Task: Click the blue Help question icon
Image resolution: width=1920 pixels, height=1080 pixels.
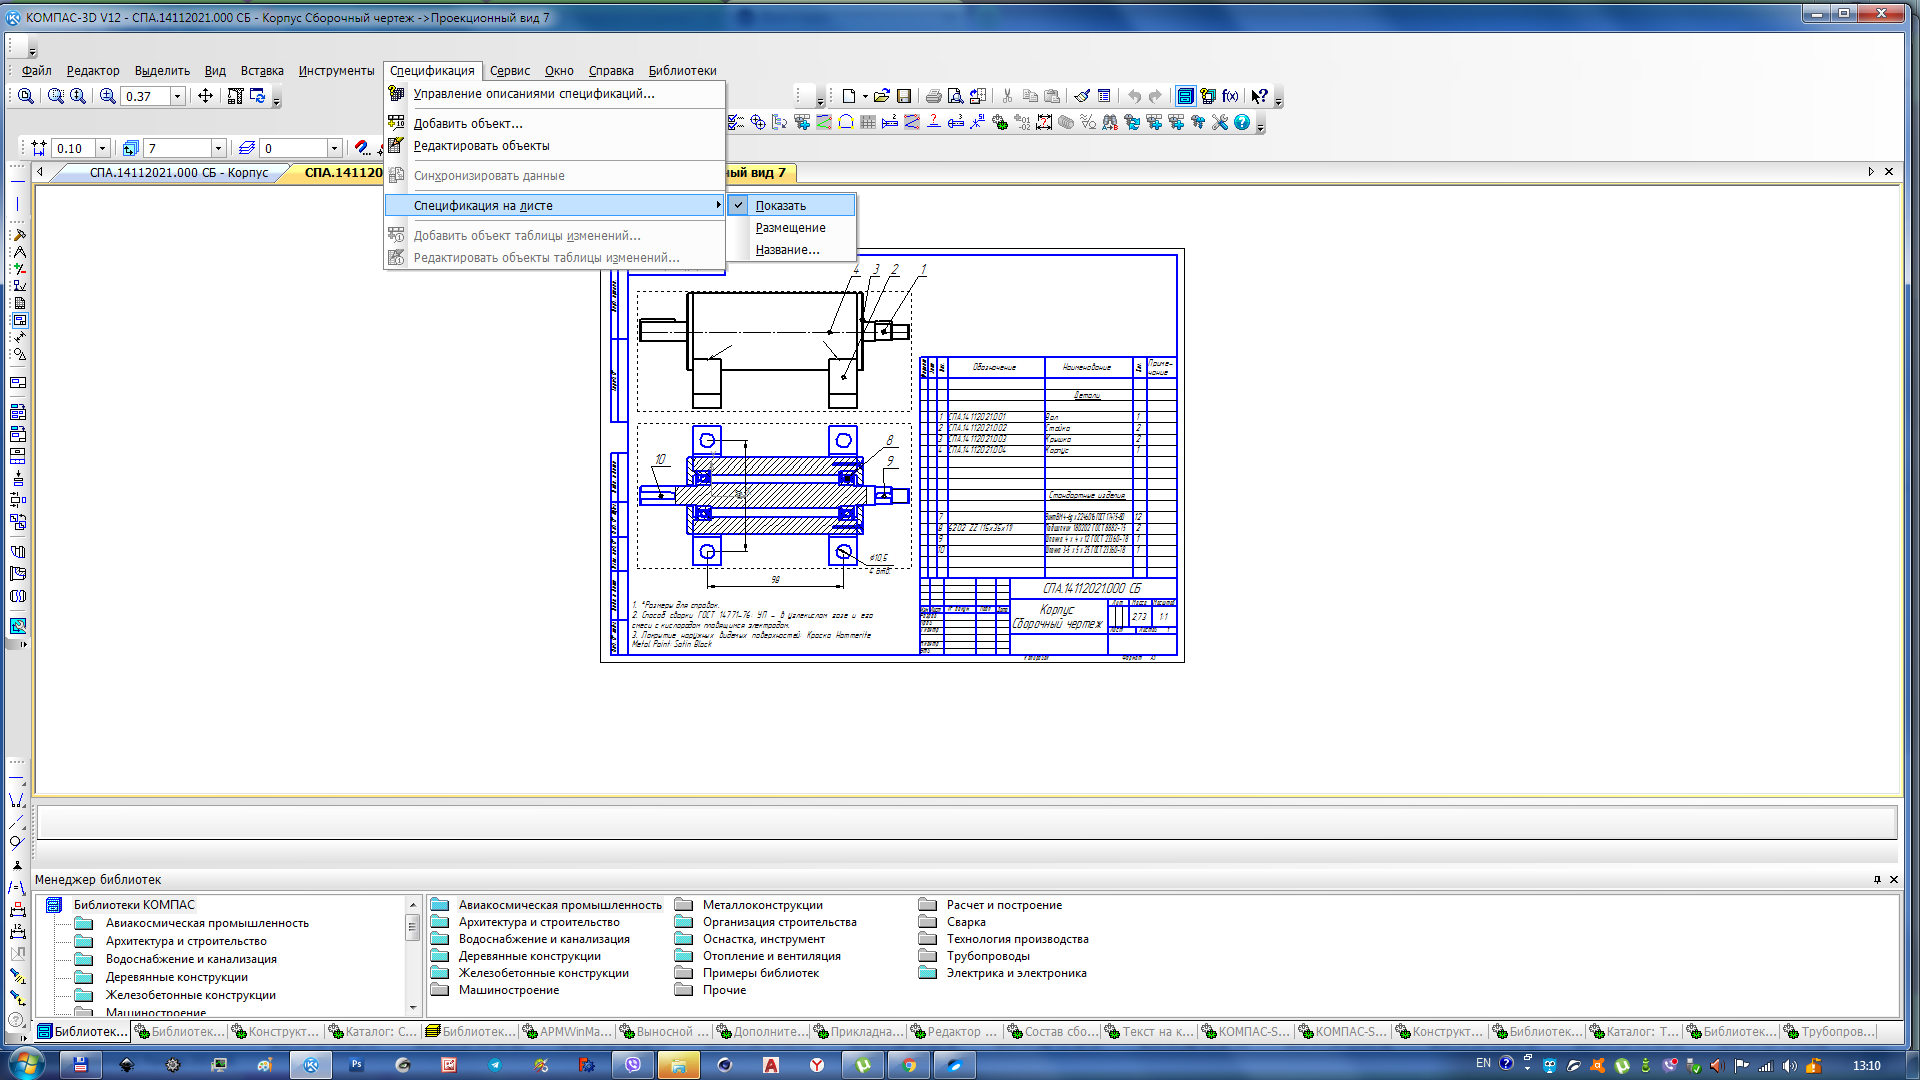Action: point(1242,122)
